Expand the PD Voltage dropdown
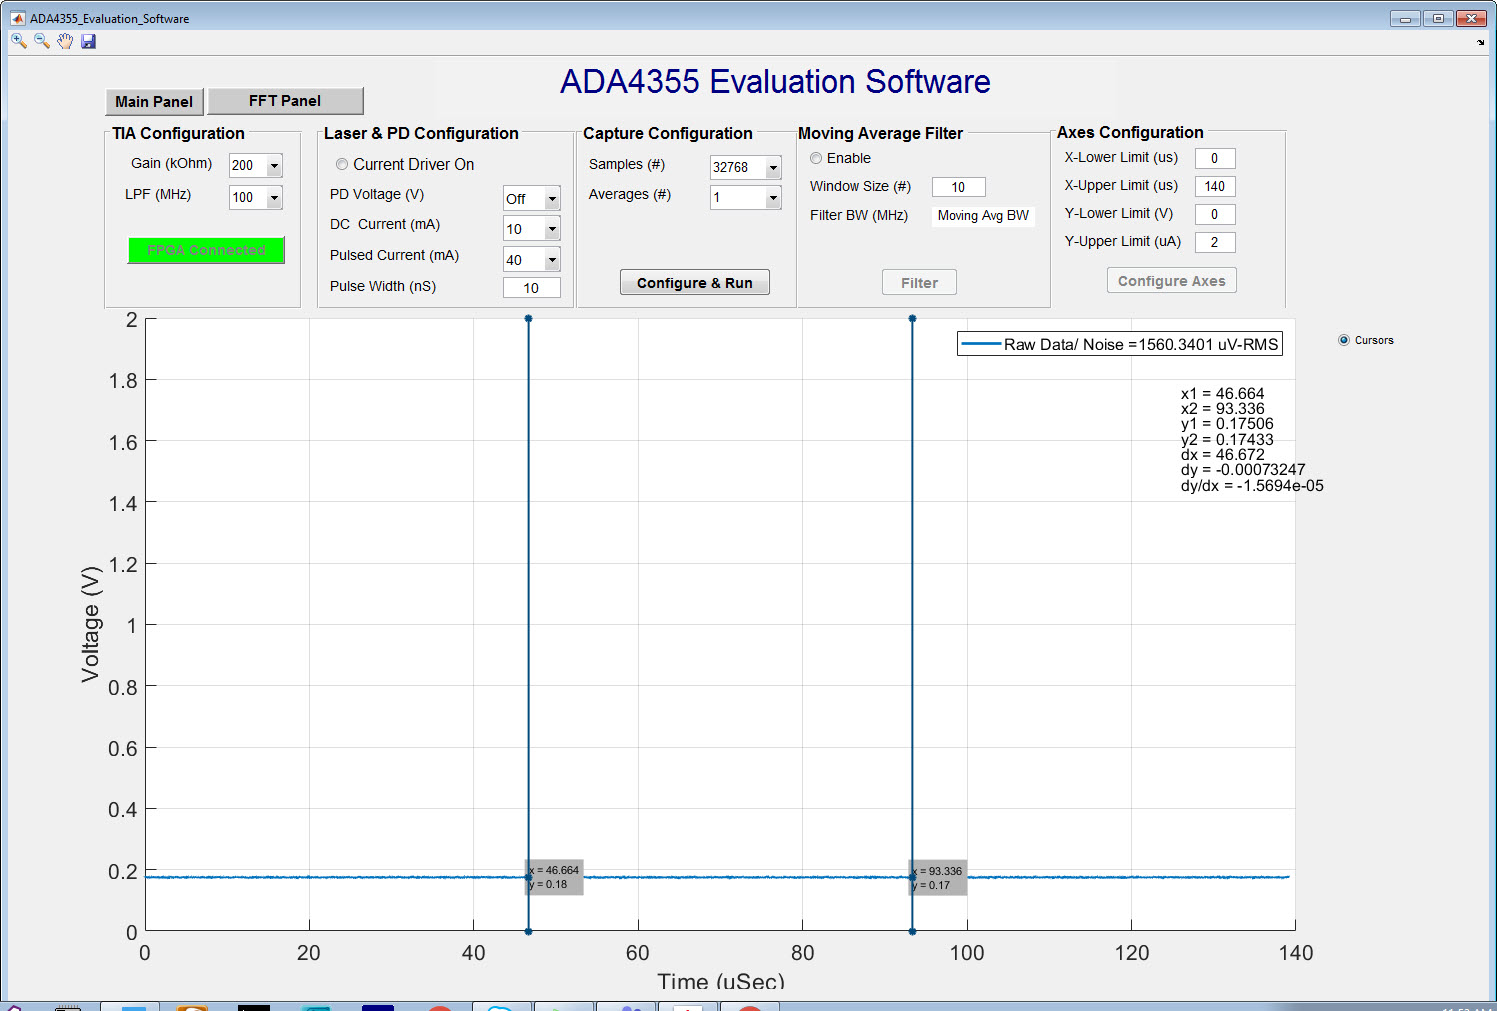 click(x=551, y=198)
